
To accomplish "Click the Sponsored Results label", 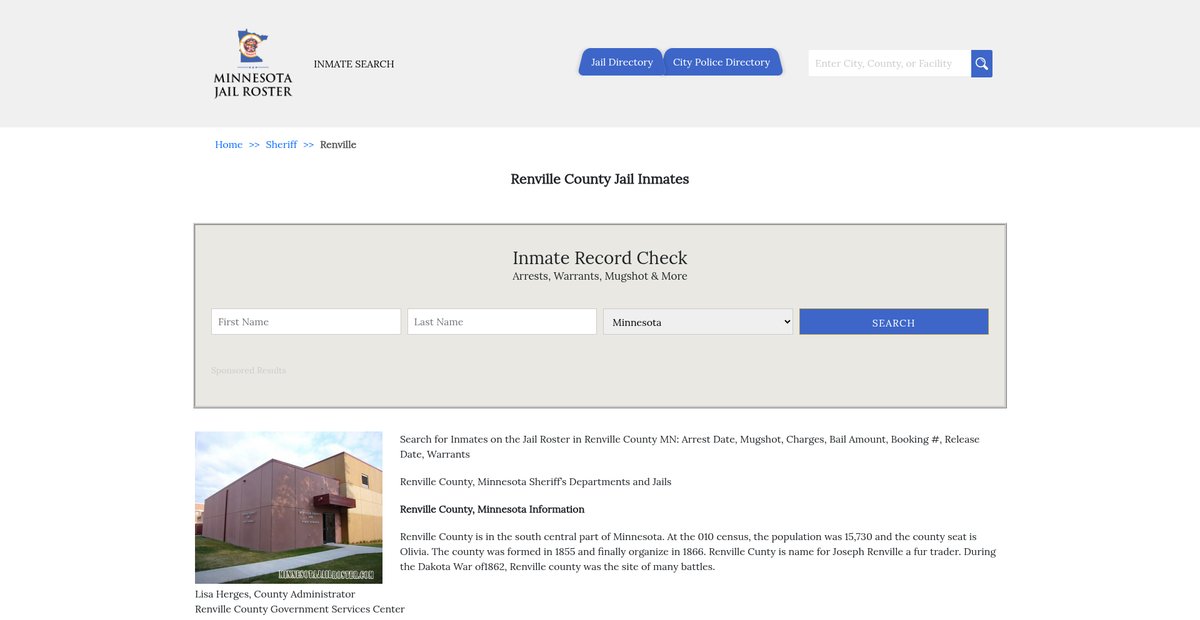I will point(248,371).
